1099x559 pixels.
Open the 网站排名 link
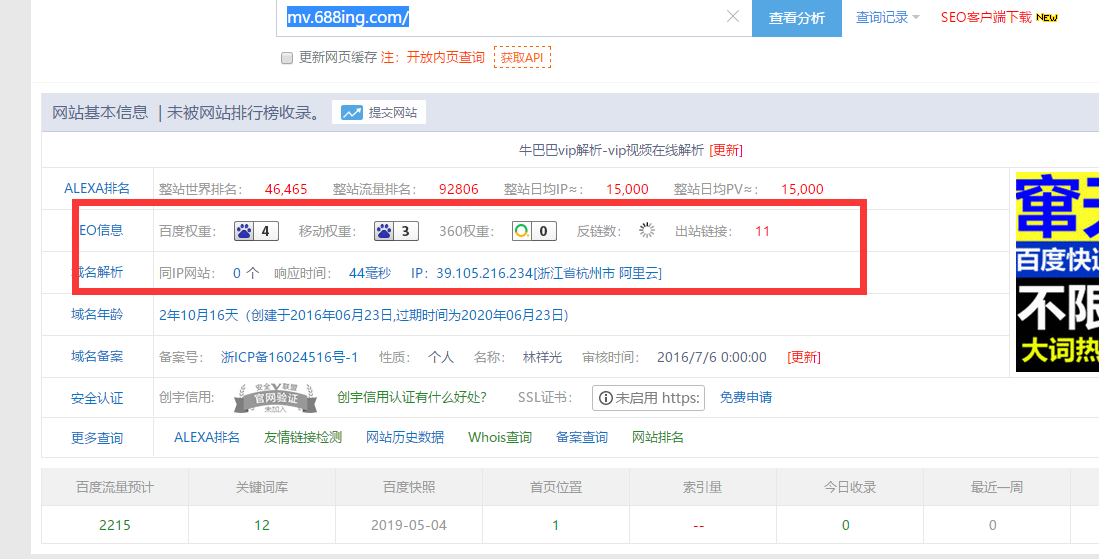[x=657, y=437]
